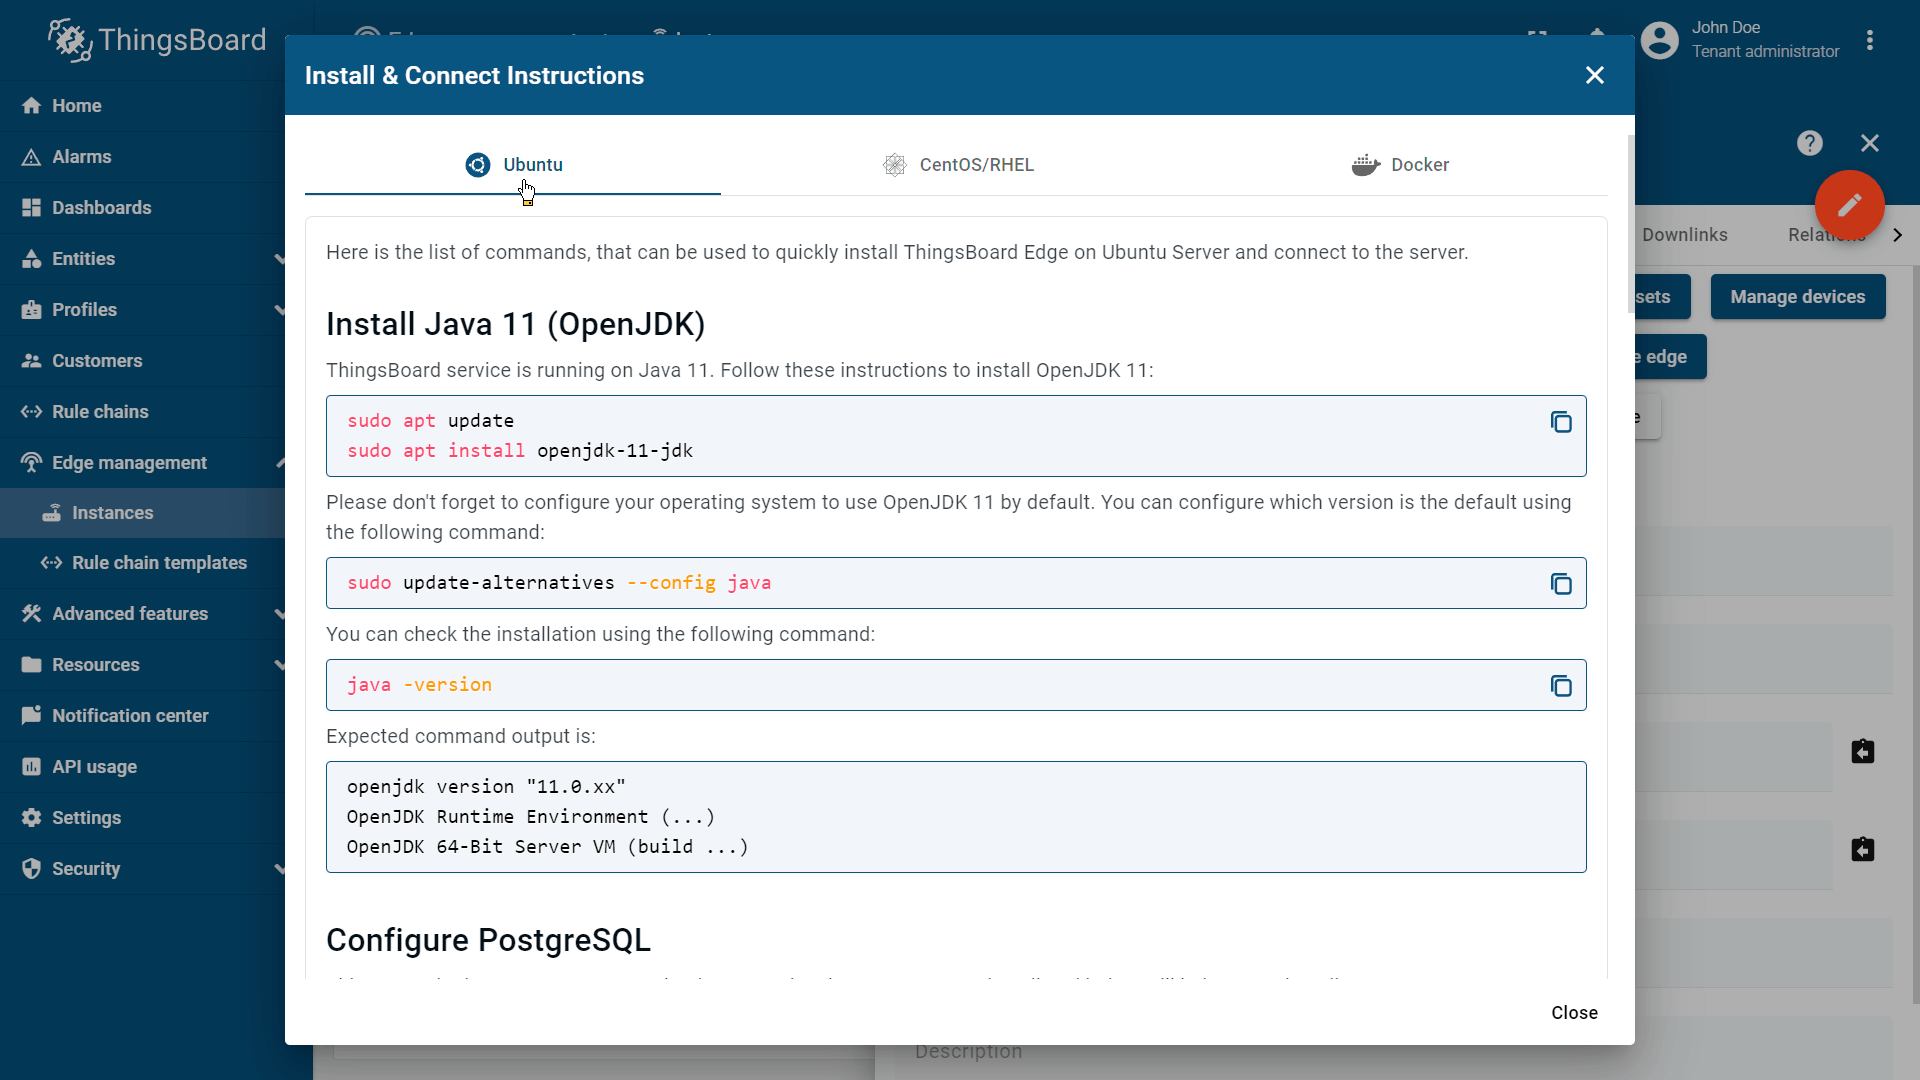
Task: Click the lower copy-to-clipboard icon in details panel
Action: 1863,850
